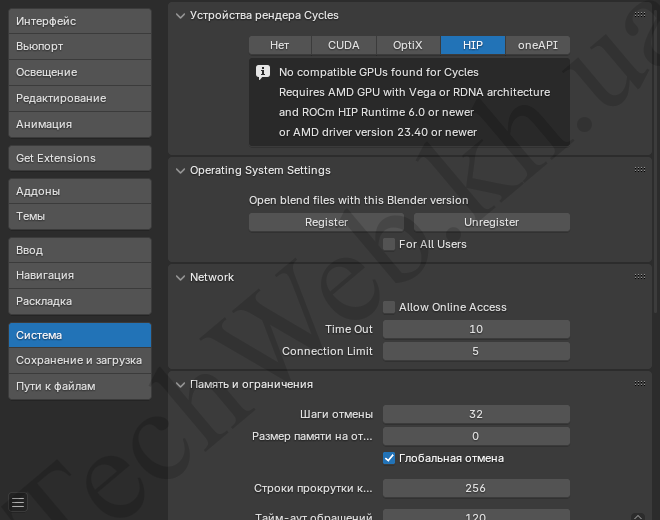The image size is (660, 520).
Task: Click the info icon in the HIP message
Action: pos(263,72)
